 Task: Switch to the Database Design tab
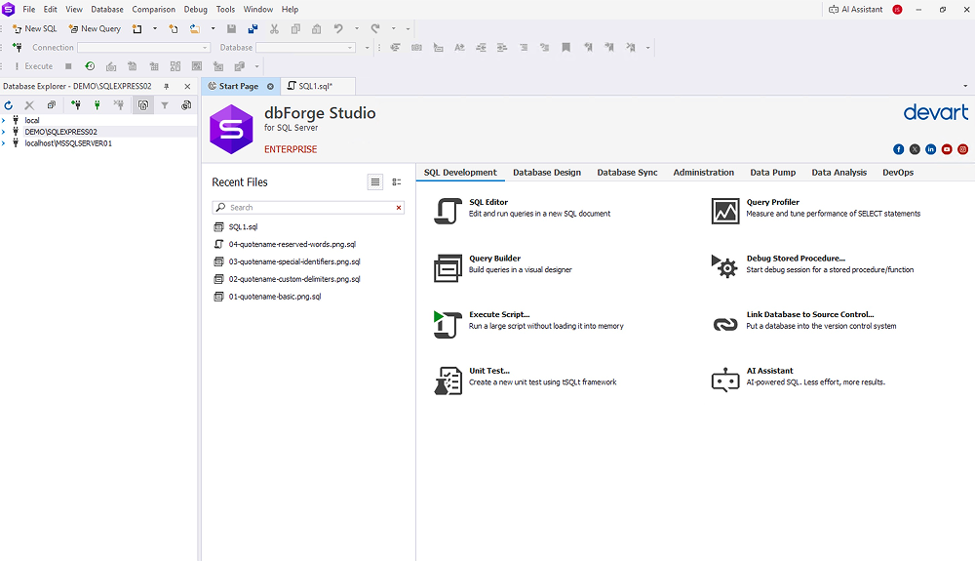coord(546,173)
